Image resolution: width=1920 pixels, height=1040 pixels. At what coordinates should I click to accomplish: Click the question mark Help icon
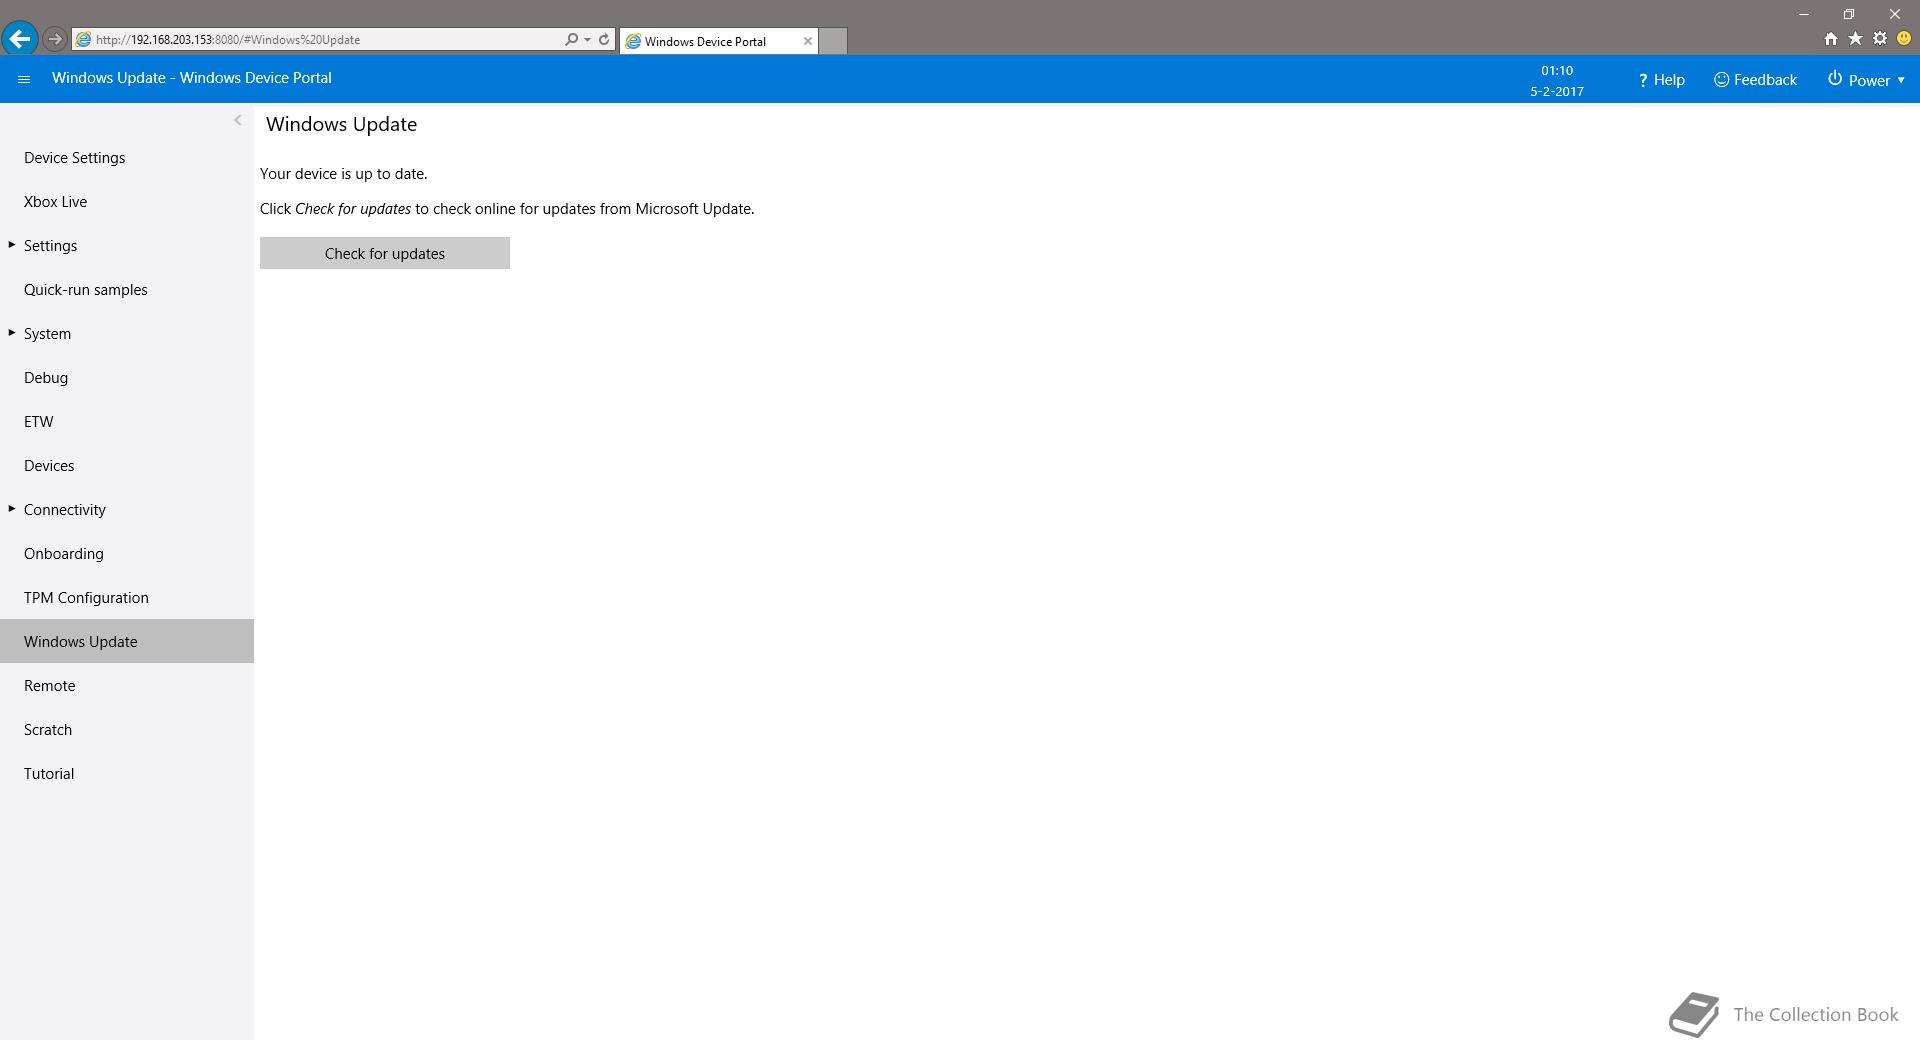pyautogui.click(x=1643, y=80)
